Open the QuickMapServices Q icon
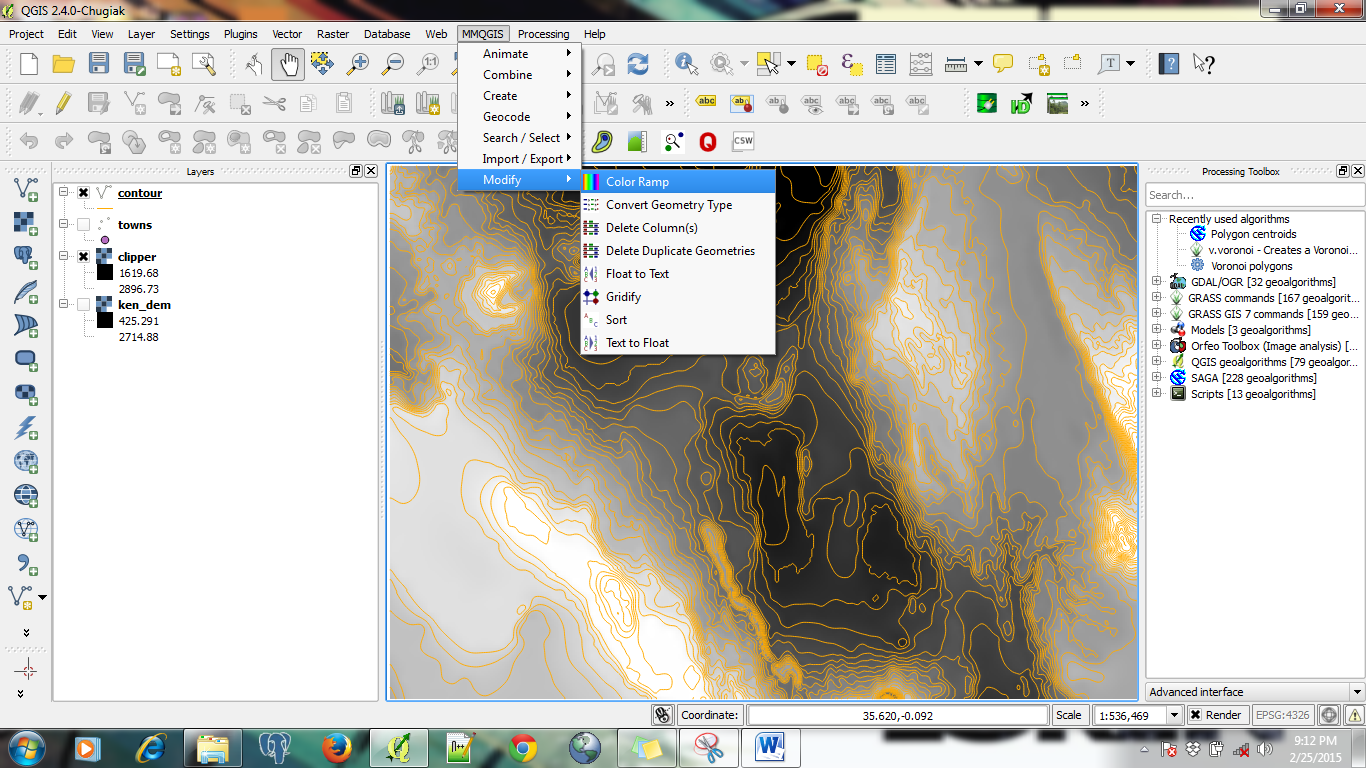1366x768 pixels. point(708,141)
